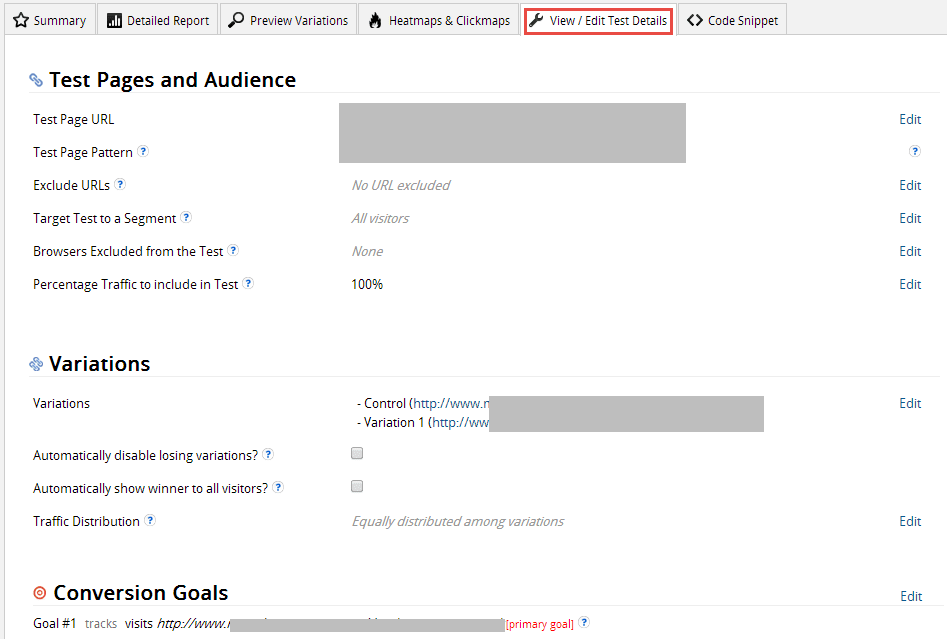Click the Conversion Goals target icon
The image size is (947, 639).
pyautogui.click(x=40, y=592)
